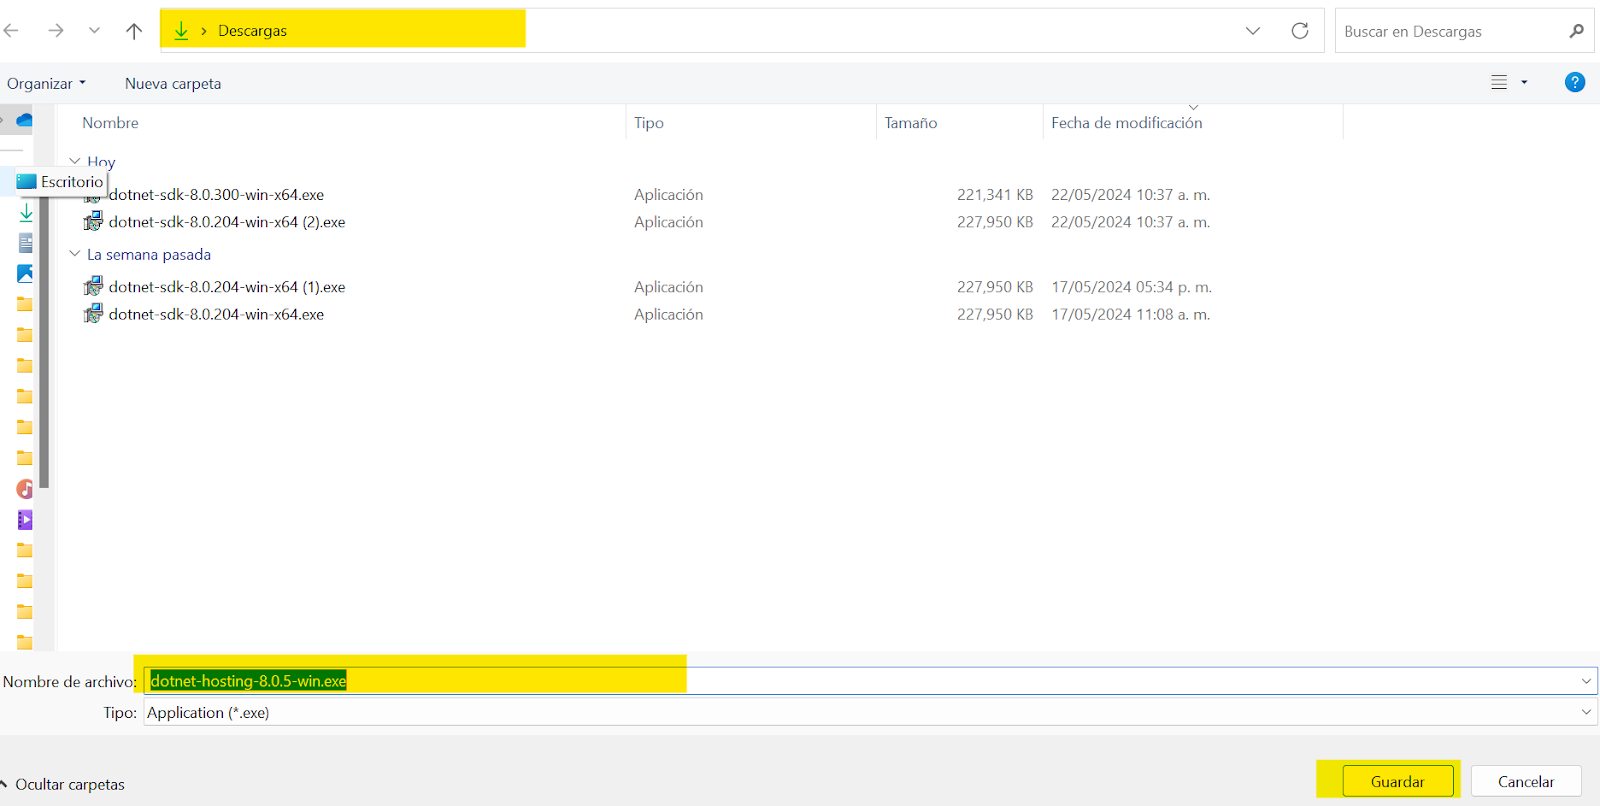Go up one folder level

(x=134, y=31)
